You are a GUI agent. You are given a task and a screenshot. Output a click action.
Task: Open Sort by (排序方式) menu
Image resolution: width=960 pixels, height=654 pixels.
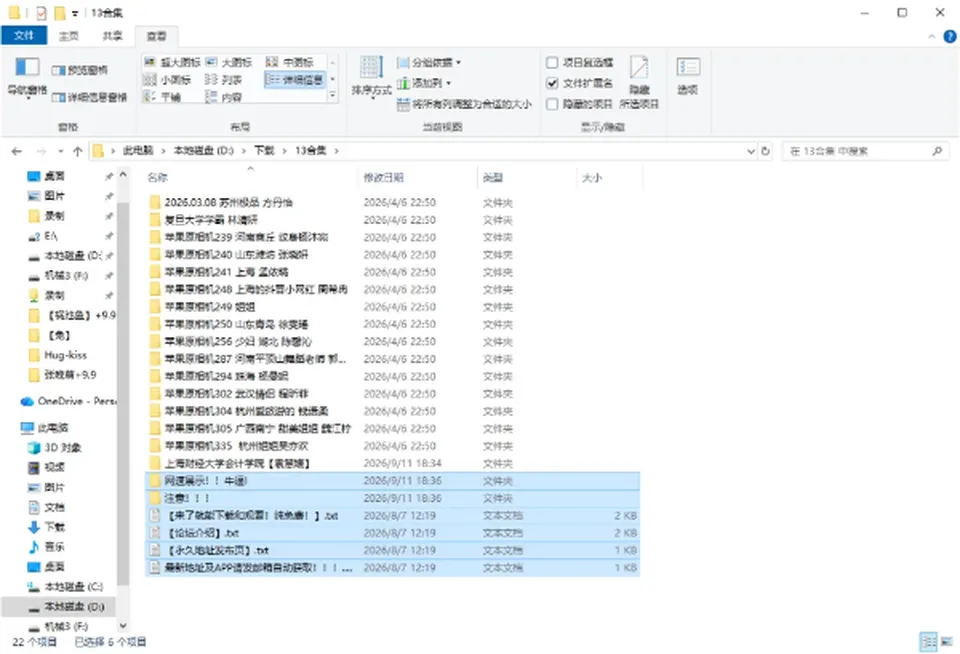pos(371,77)
